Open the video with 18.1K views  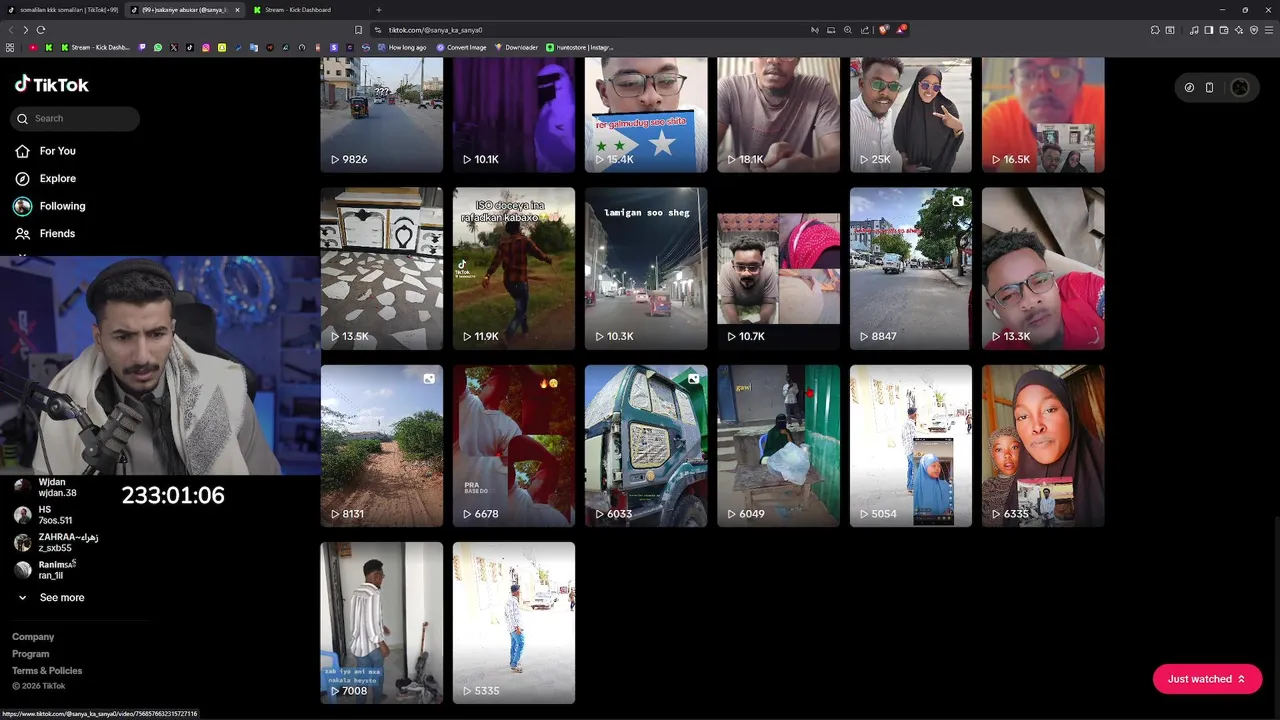point(778,114)
